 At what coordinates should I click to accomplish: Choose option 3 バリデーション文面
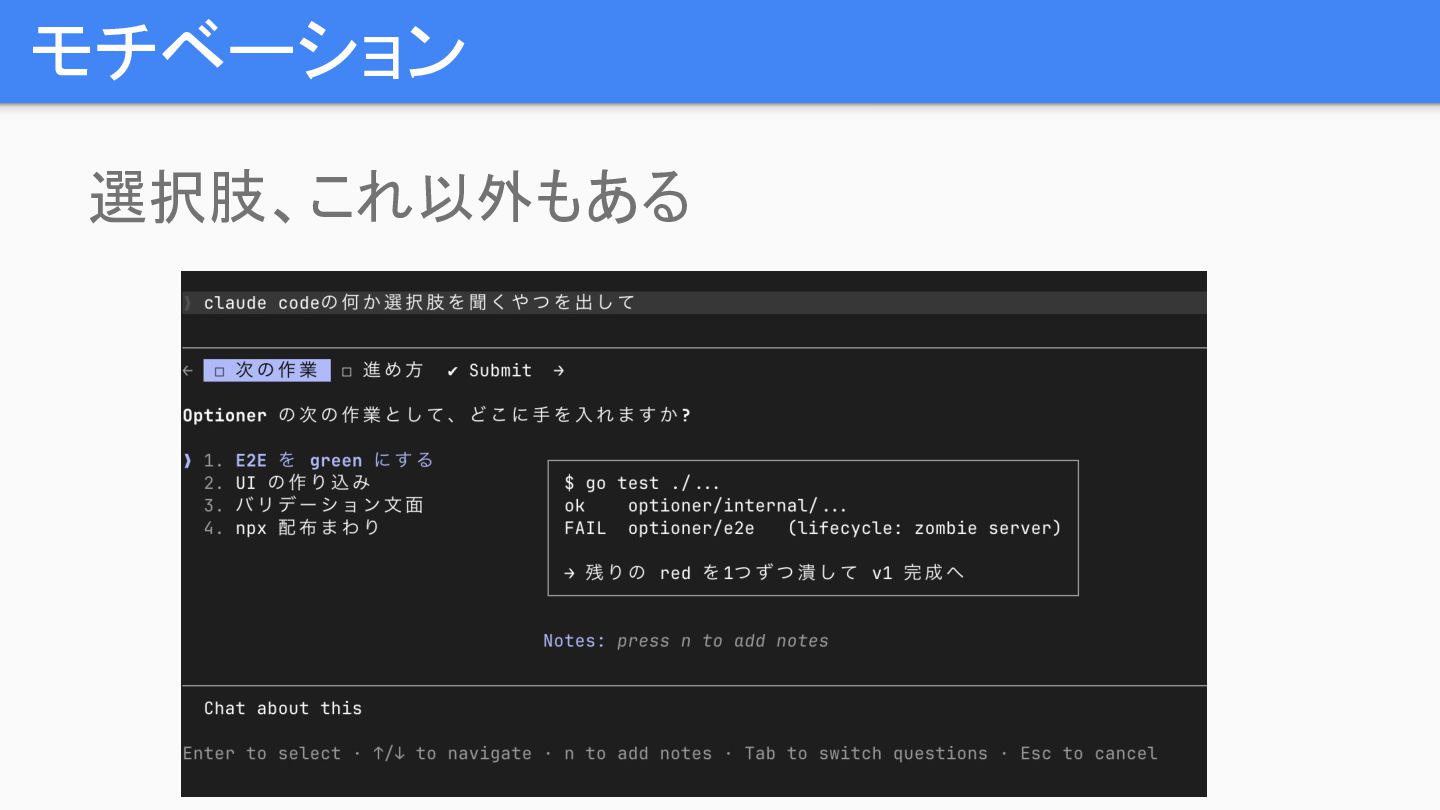[x=314, y=505]
